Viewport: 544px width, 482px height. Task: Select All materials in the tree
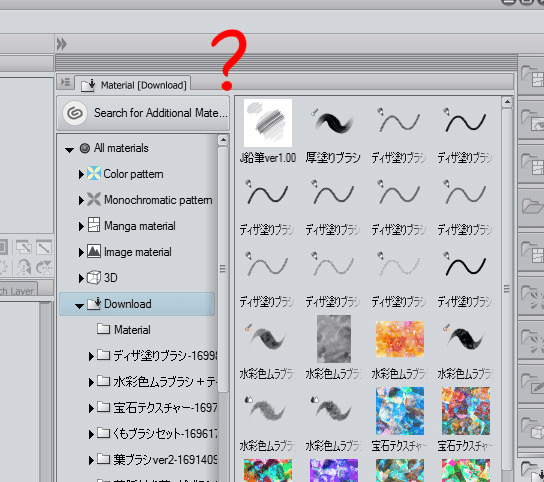pyautogui.click(x=121, y=148)
